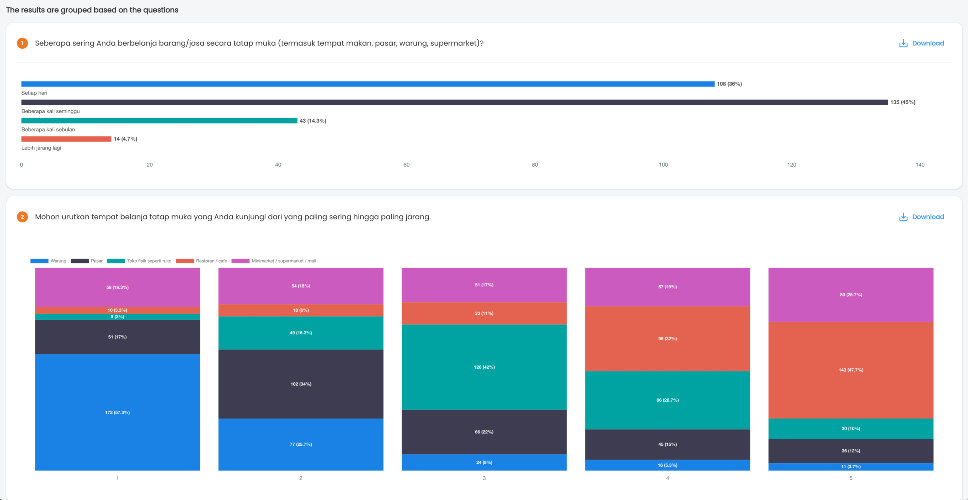Click the orange number 2 question badge
Image resolution: width=968 pixels, height=500 pixels.
click(x=23, y=217)
